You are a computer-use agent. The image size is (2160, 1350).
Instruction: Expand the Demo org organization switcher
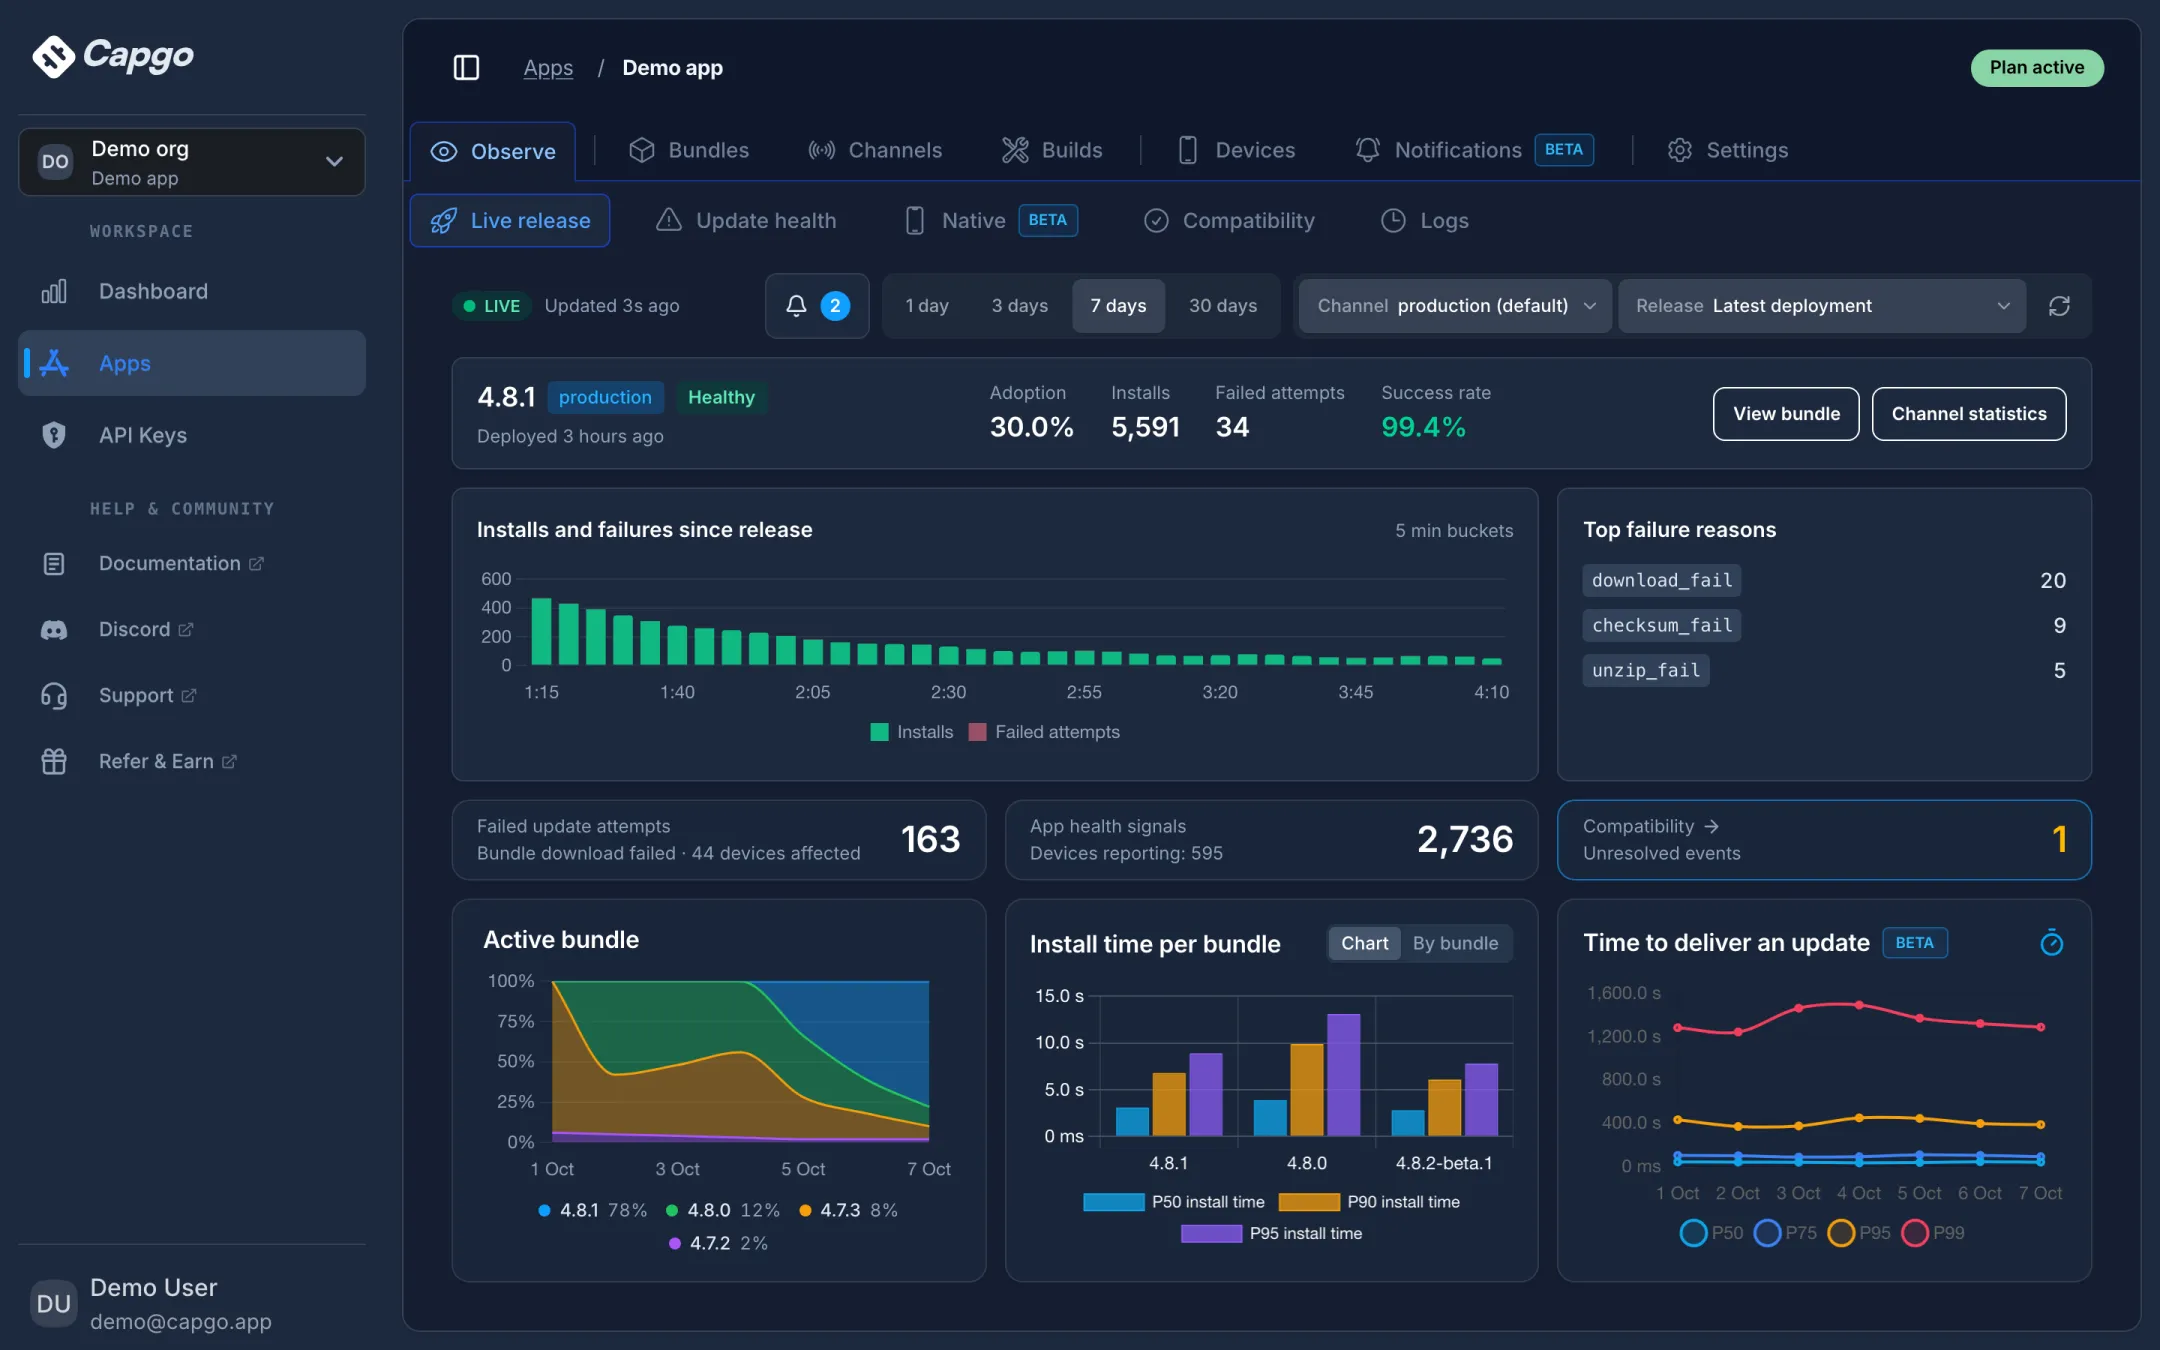pos(192,162)
